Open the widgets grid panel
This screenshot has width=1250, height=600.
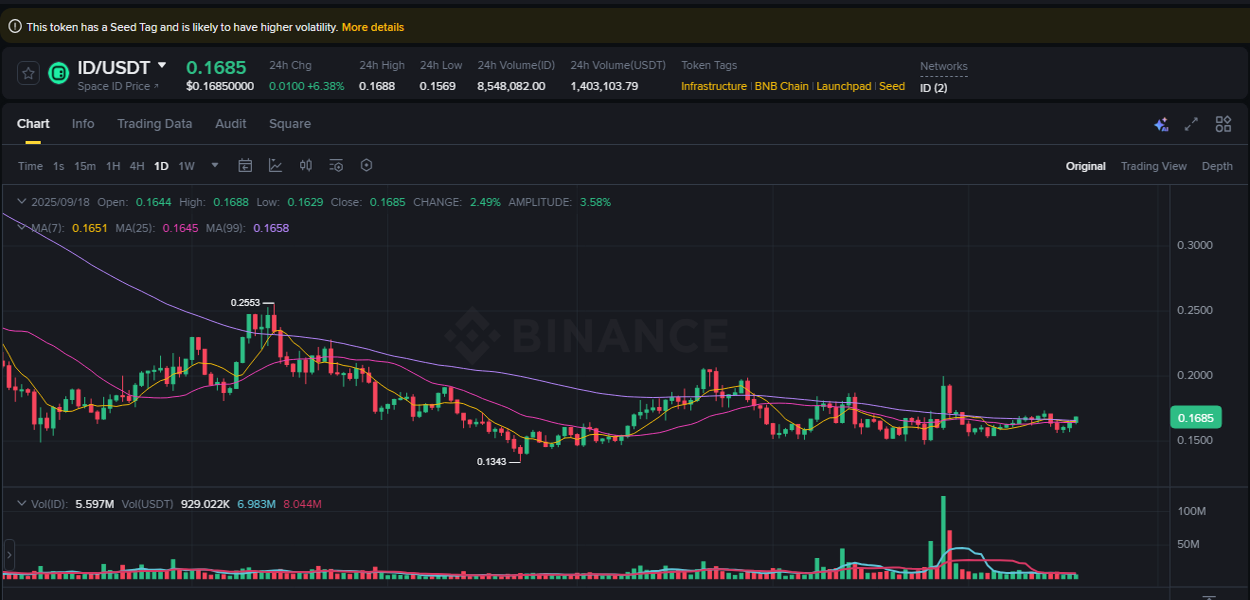1223,123
